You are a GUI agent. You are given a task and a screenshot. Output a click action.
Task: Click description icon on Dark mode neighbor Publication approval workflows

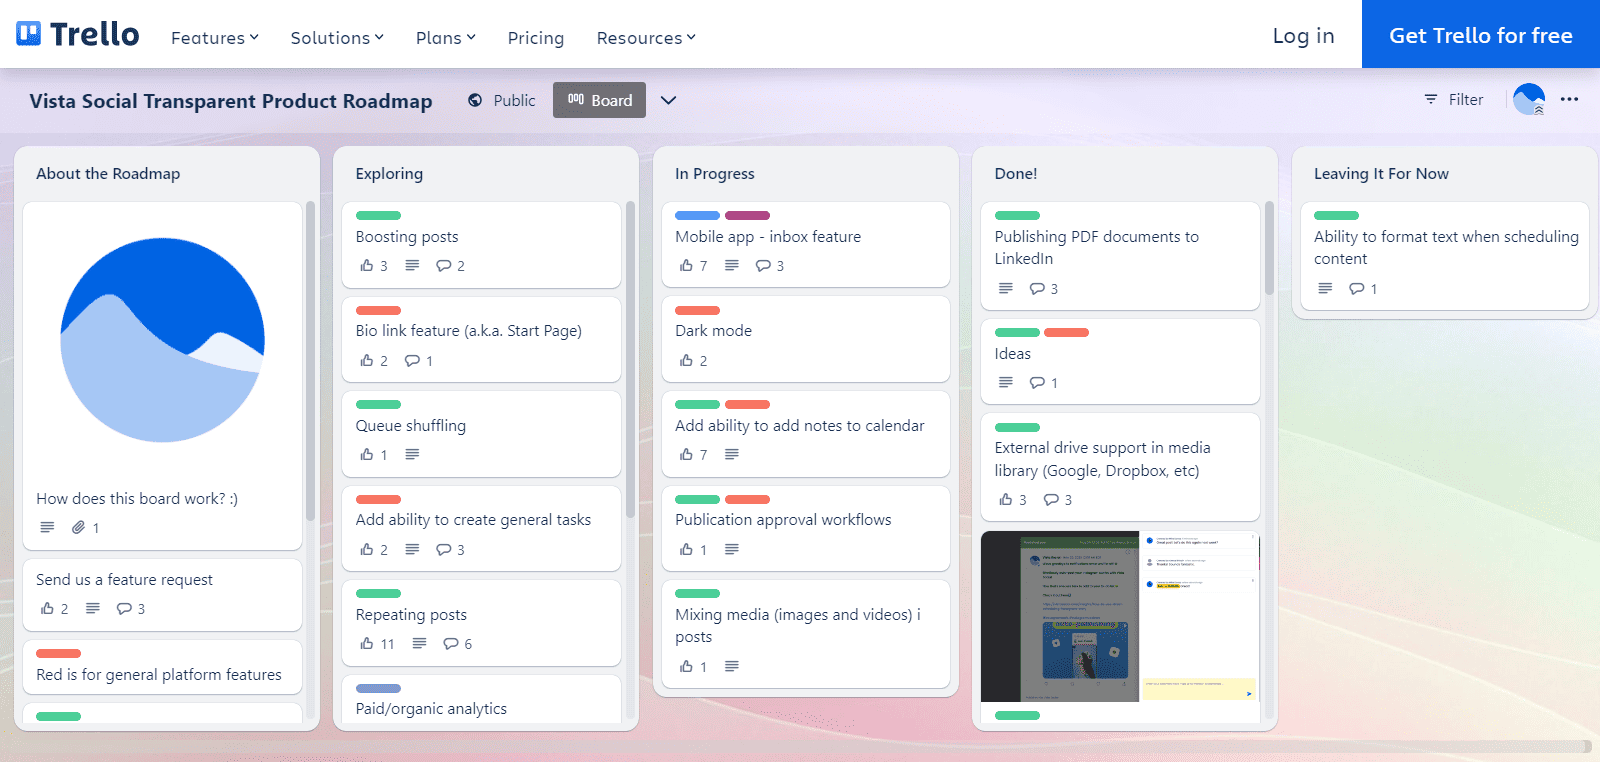tap(732, 549)
